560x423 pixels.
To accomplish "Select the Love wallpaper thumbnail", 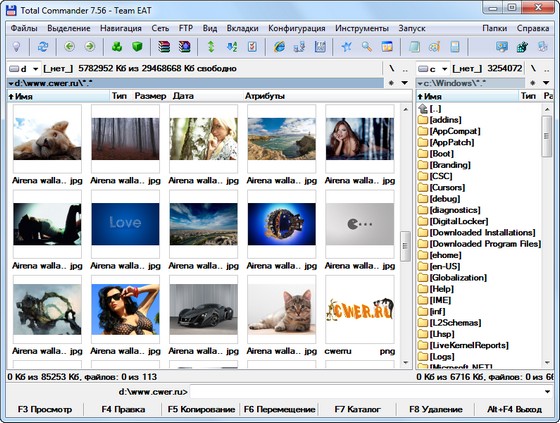I will [x=125, y=224].
